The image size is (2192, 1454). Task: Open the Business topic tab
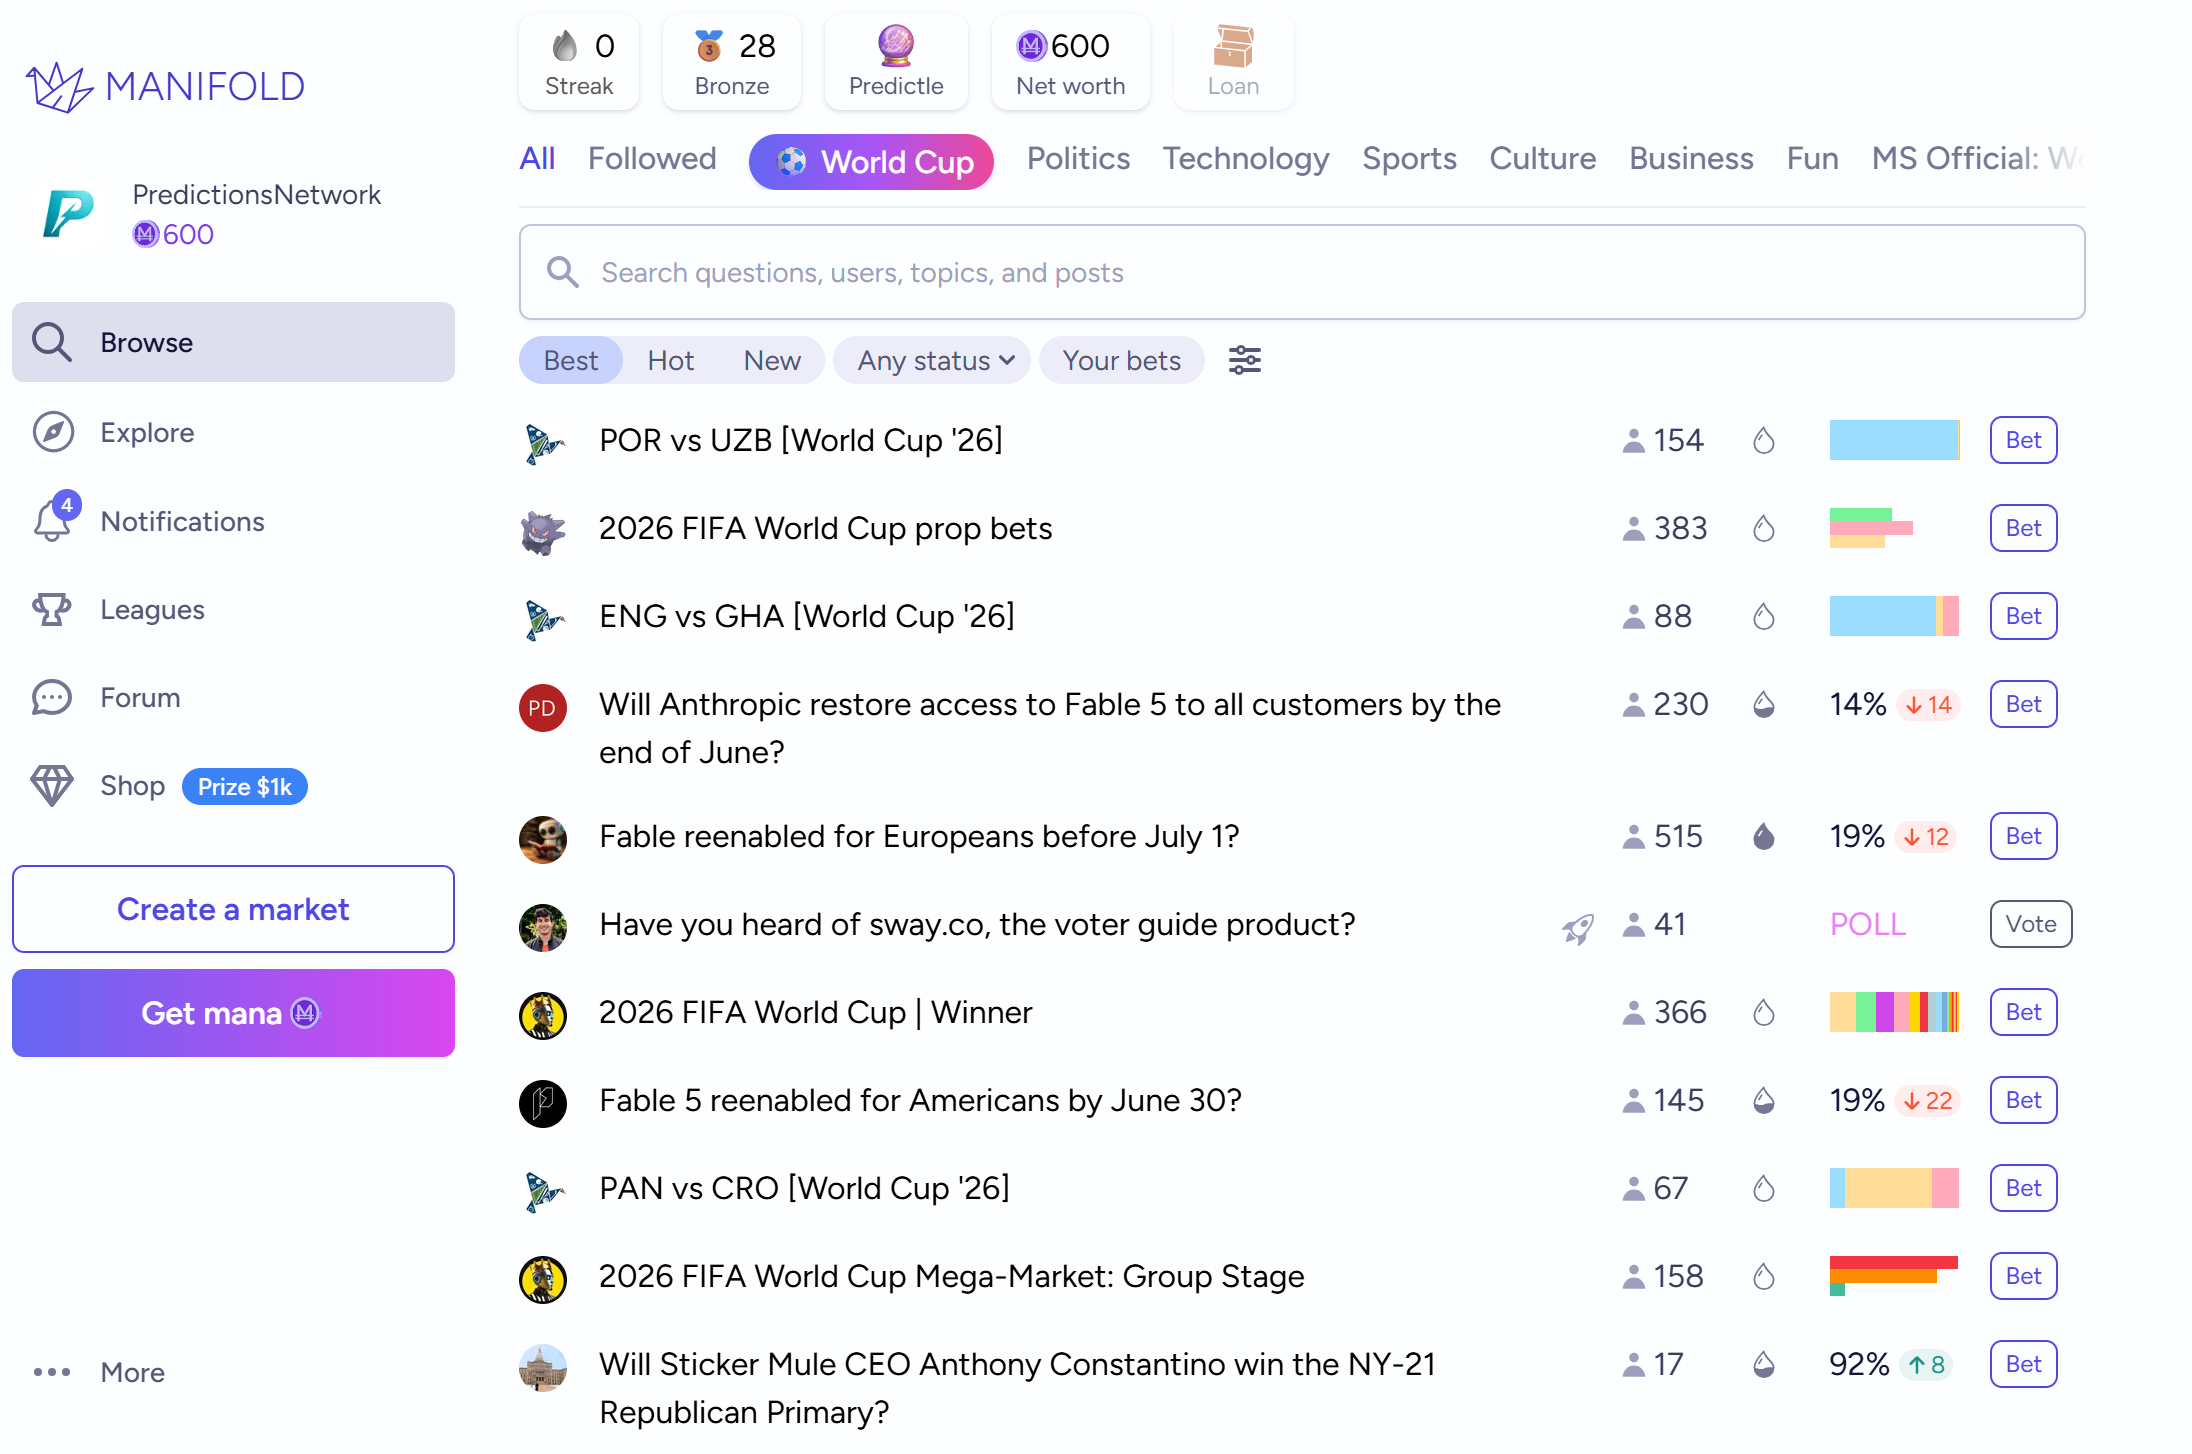point(1691,158)
